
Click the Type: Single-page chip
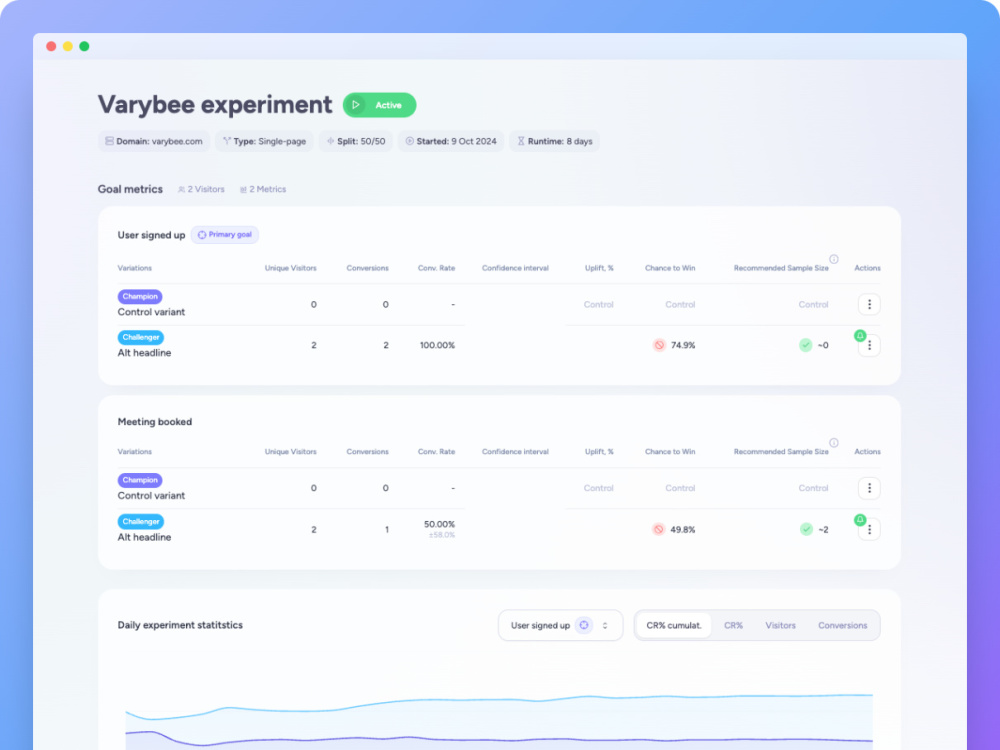pos(264,142)
